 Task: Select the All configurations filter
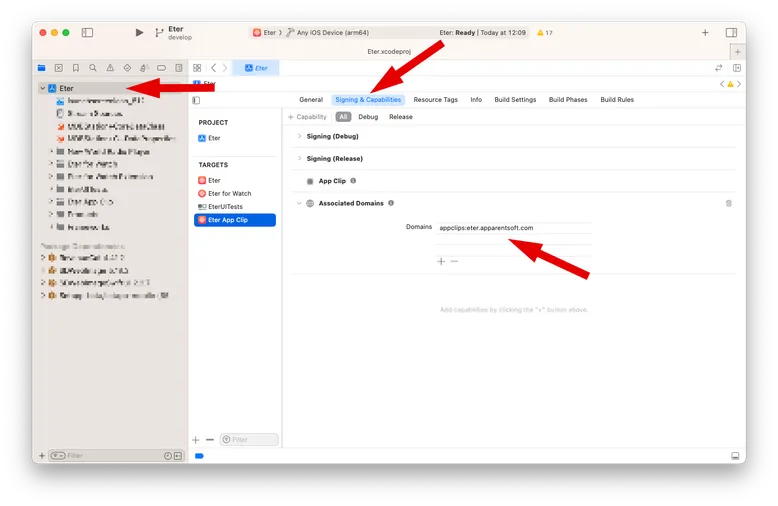[343, 117]
